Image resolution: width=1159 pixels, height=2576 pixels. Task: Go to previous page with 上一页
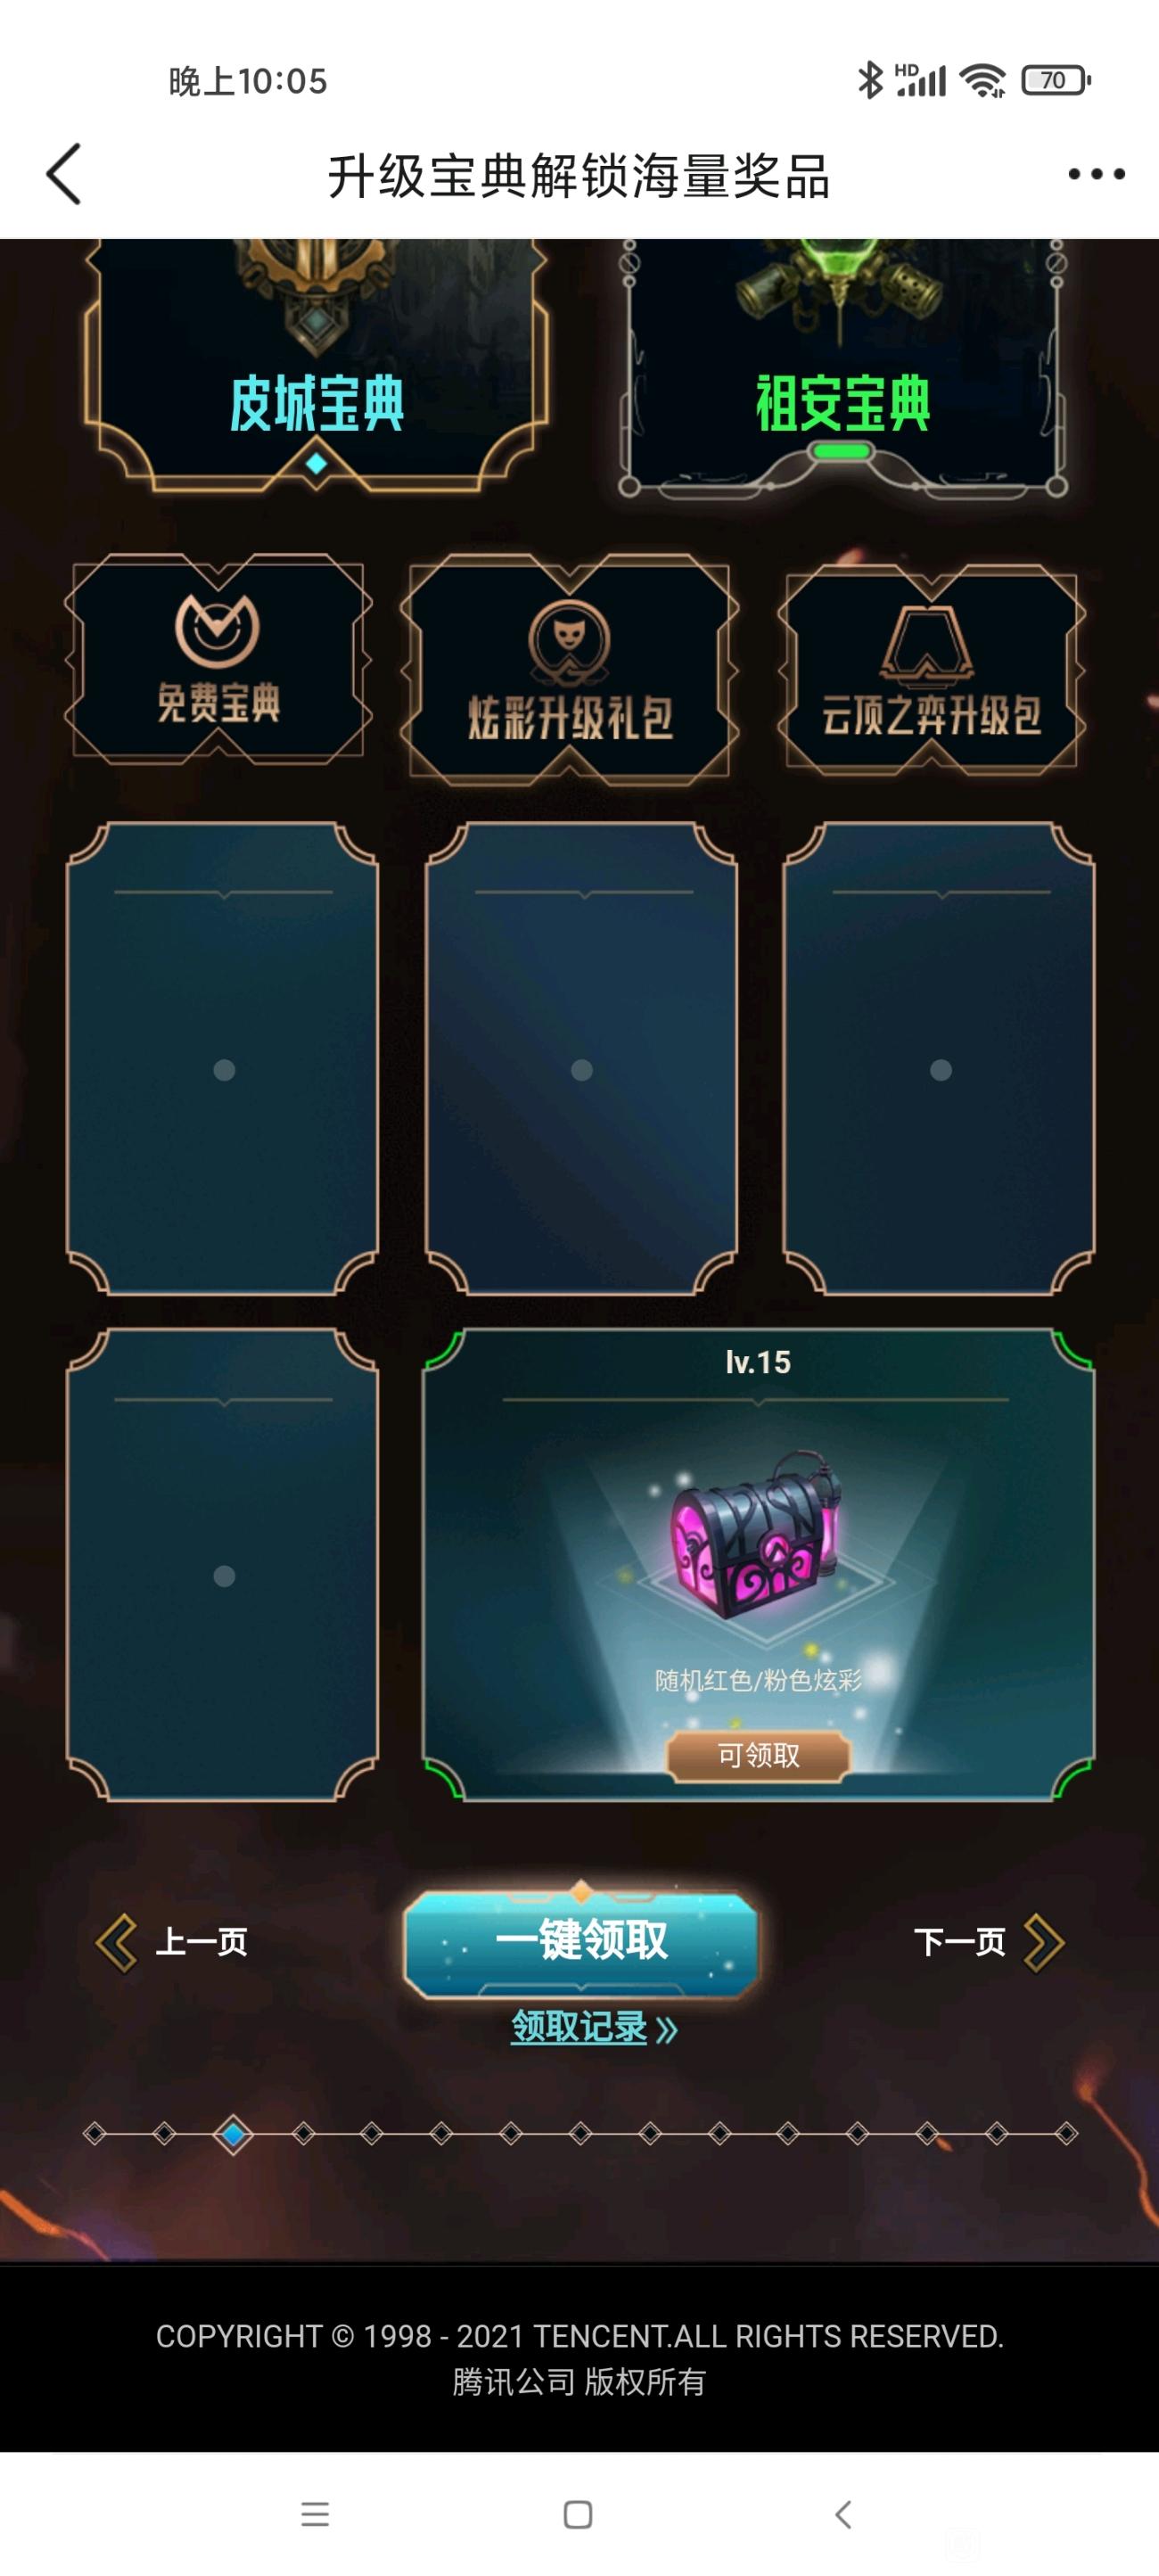click(172, 1942)
